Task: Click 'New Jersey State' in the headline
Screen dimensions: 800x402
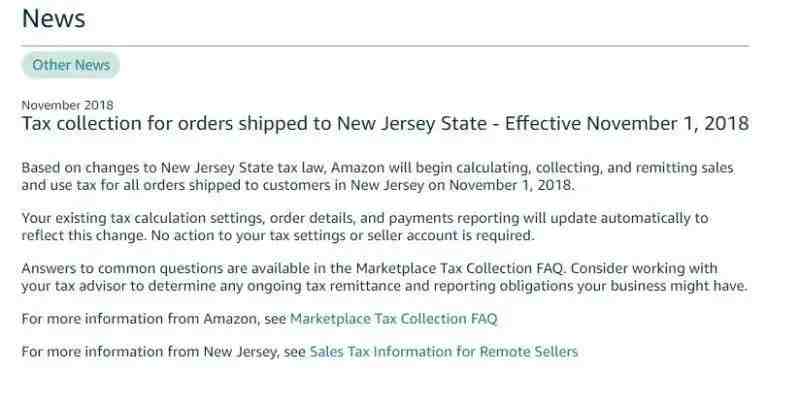Action: (412, 124)
